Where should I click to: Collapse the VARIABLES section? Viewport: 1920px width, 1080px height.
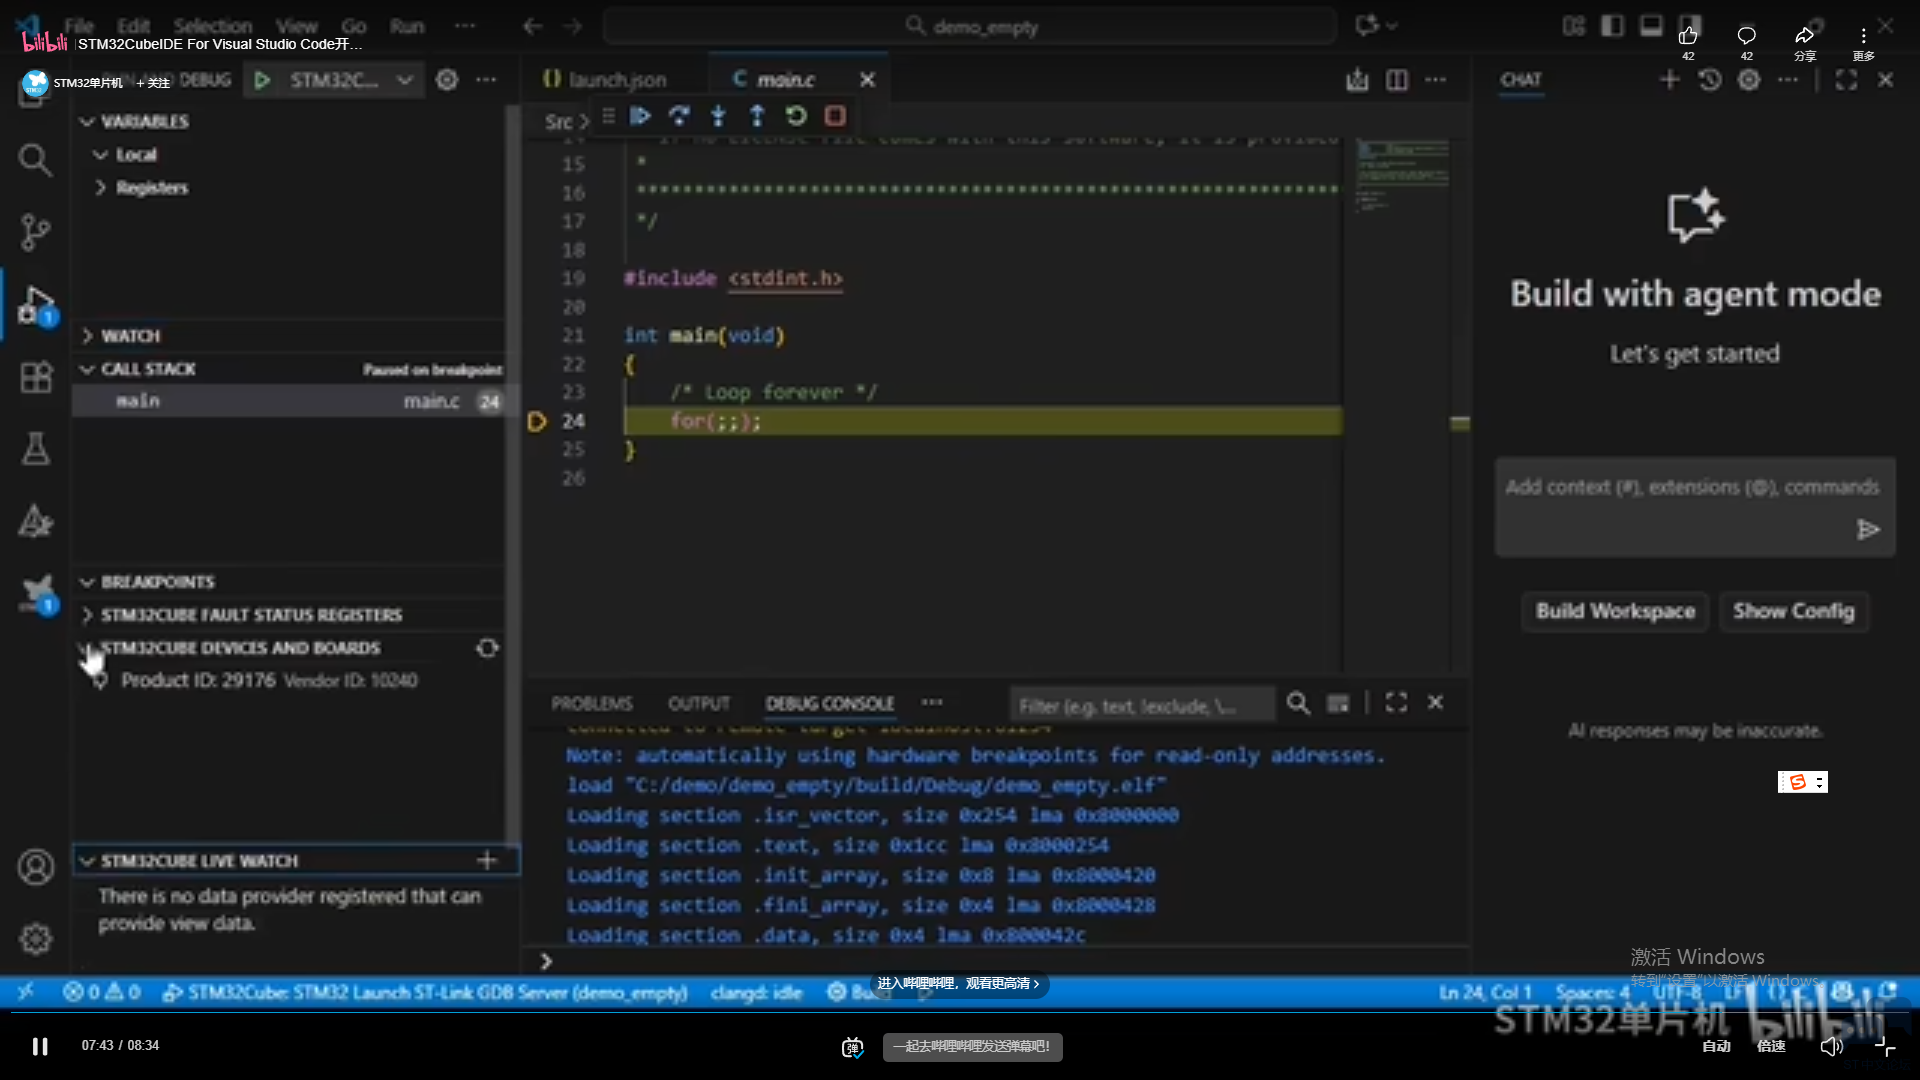coord(87,122)
